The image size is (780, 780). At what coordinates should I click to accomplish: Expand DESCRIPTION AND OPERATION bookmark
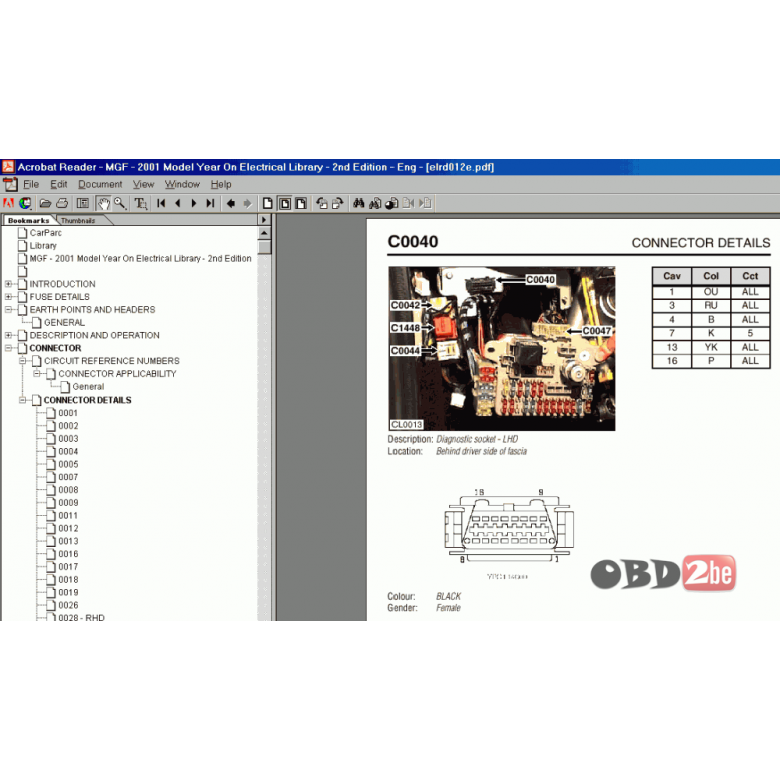[8, 335]
